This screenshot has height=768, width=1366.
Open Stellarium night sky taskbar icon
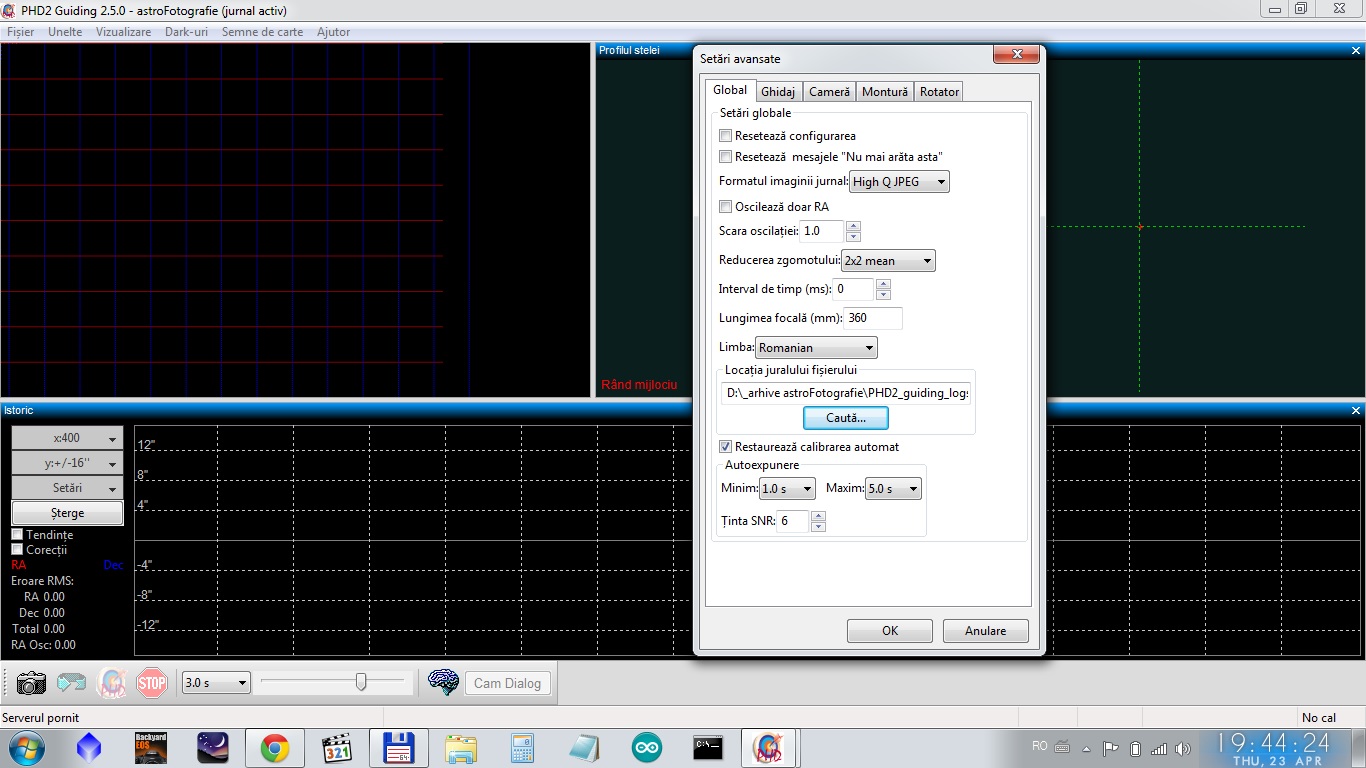(213, 748)
